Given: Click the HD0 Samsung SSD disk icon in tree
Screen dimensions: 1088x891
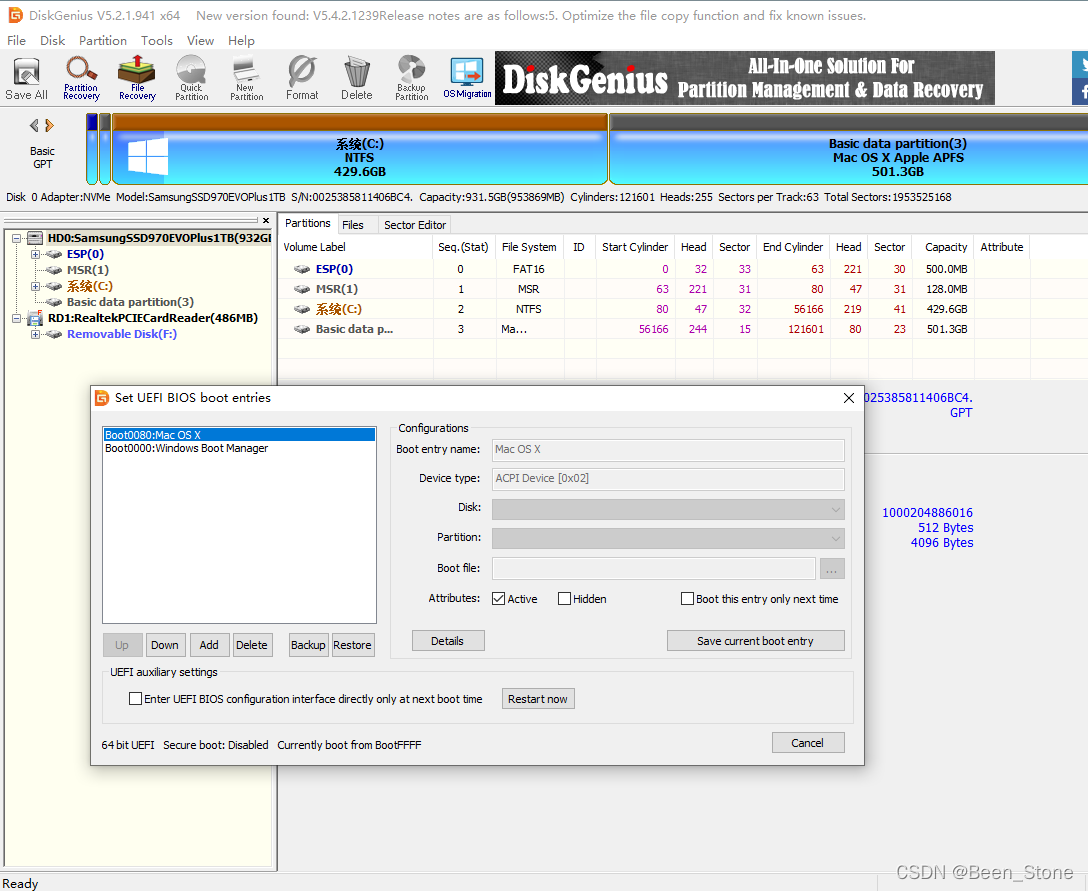Looking at the screenshot, I should point(35,238).
